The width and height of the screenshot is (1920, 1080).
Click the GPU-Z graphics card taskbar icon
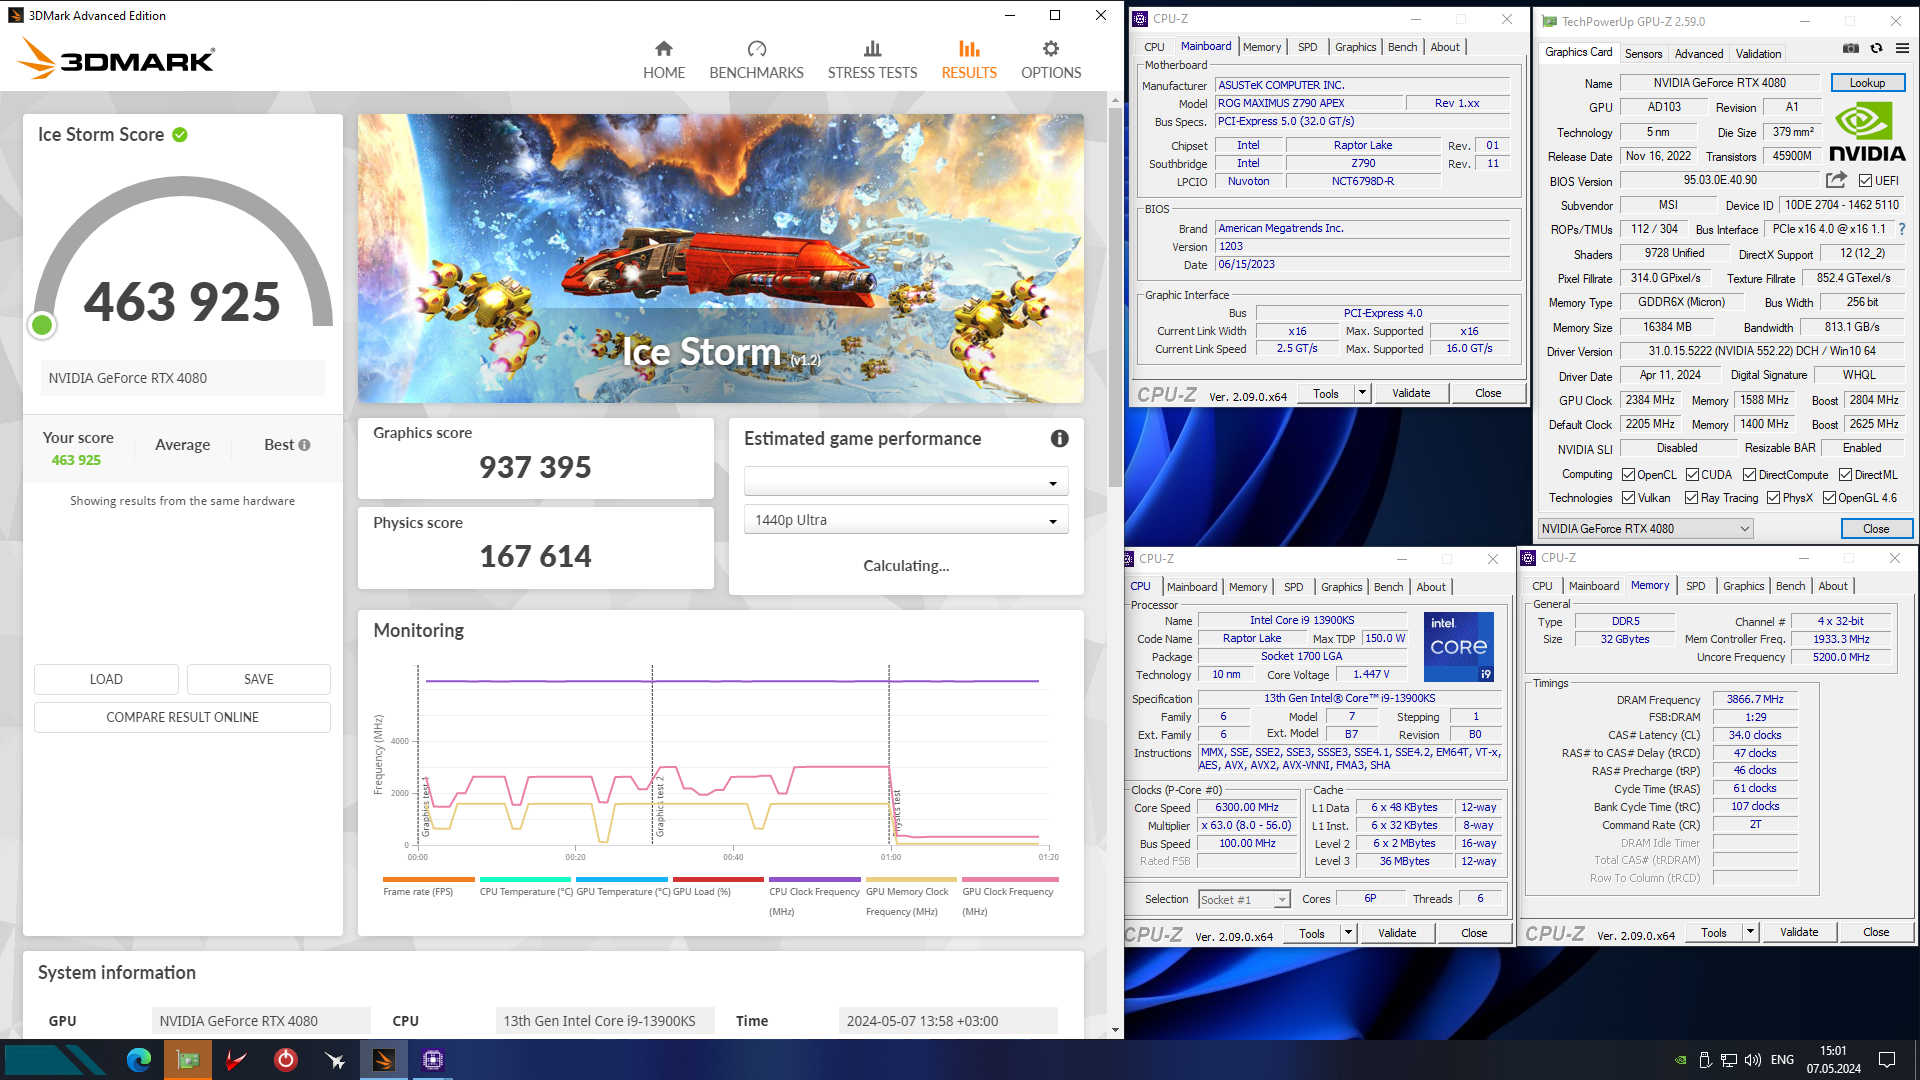point(188,1060)
